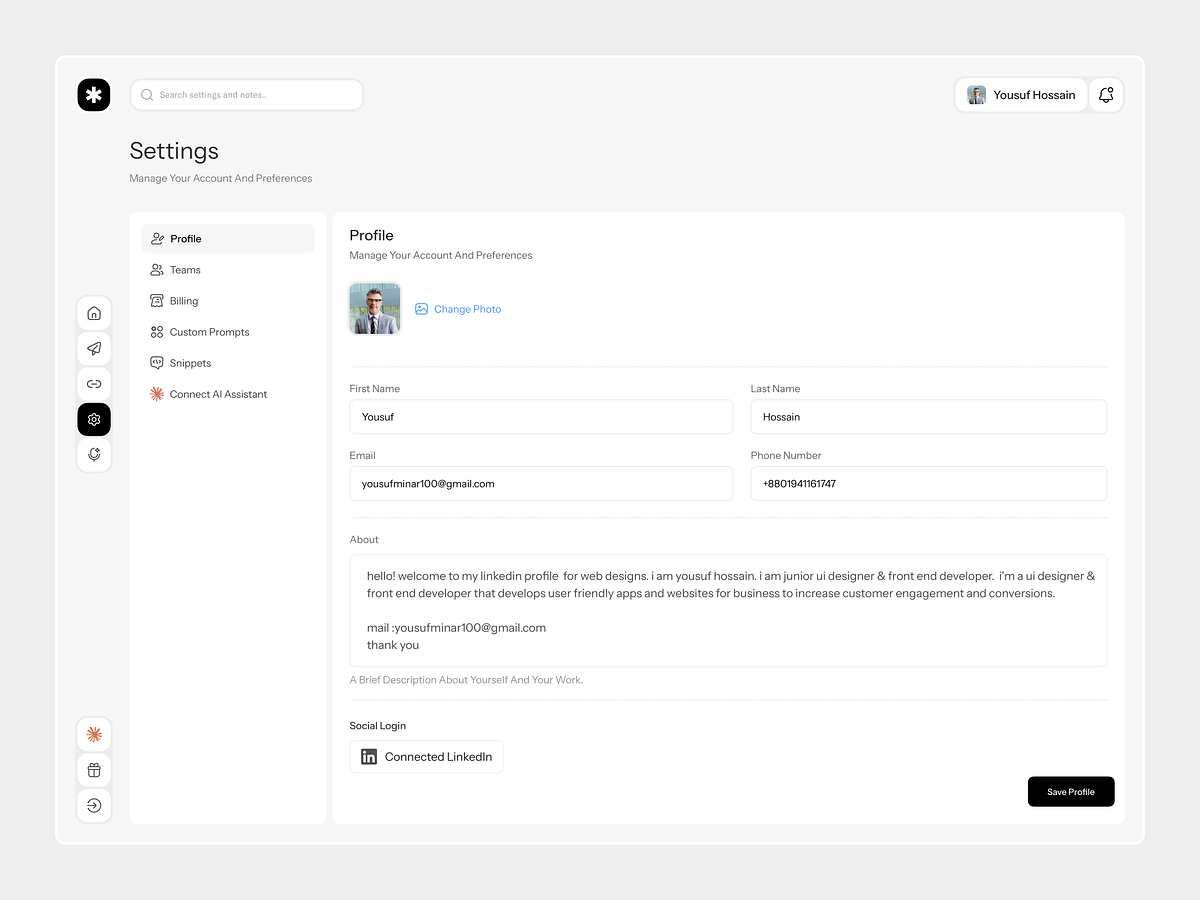The image size is (1200, 900).
Task: Click the Billing receipt icon
Action: [157, 301]
